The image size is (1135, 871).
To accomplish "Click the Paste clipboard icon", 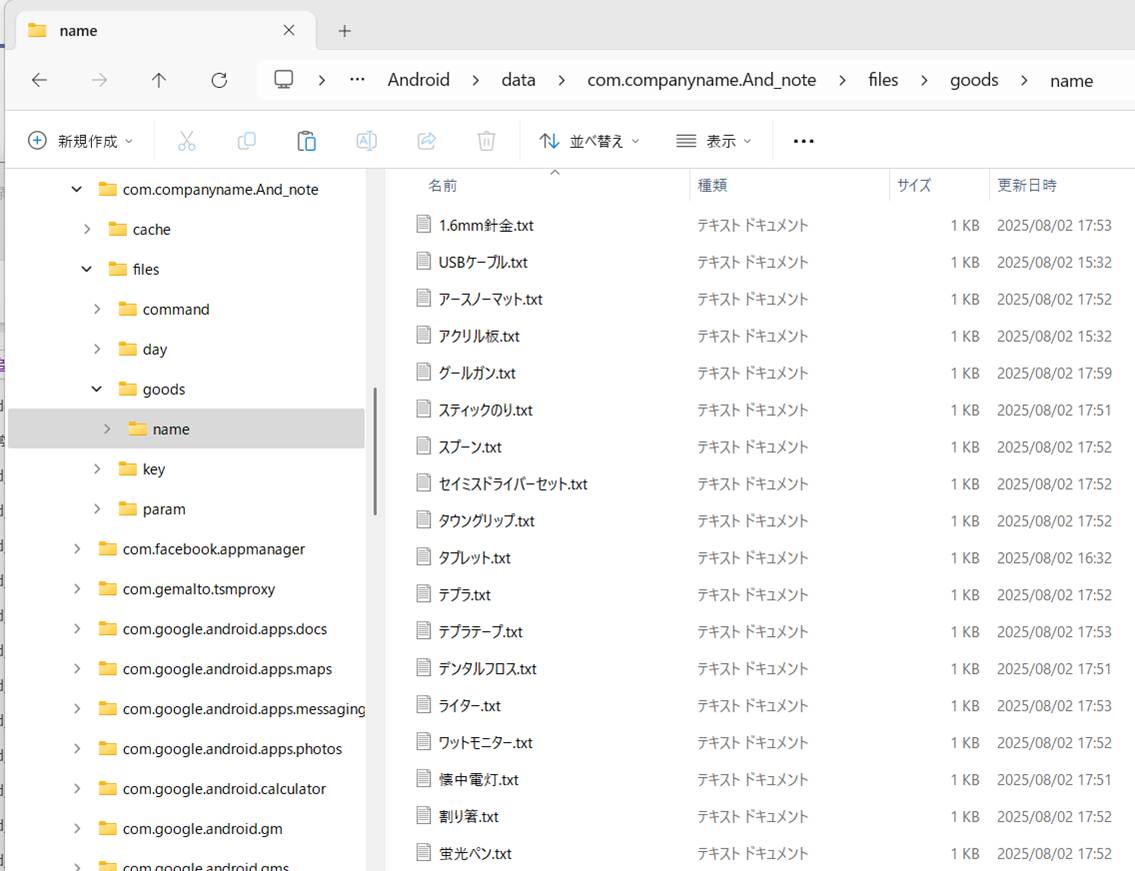I will tap(306, 141).
